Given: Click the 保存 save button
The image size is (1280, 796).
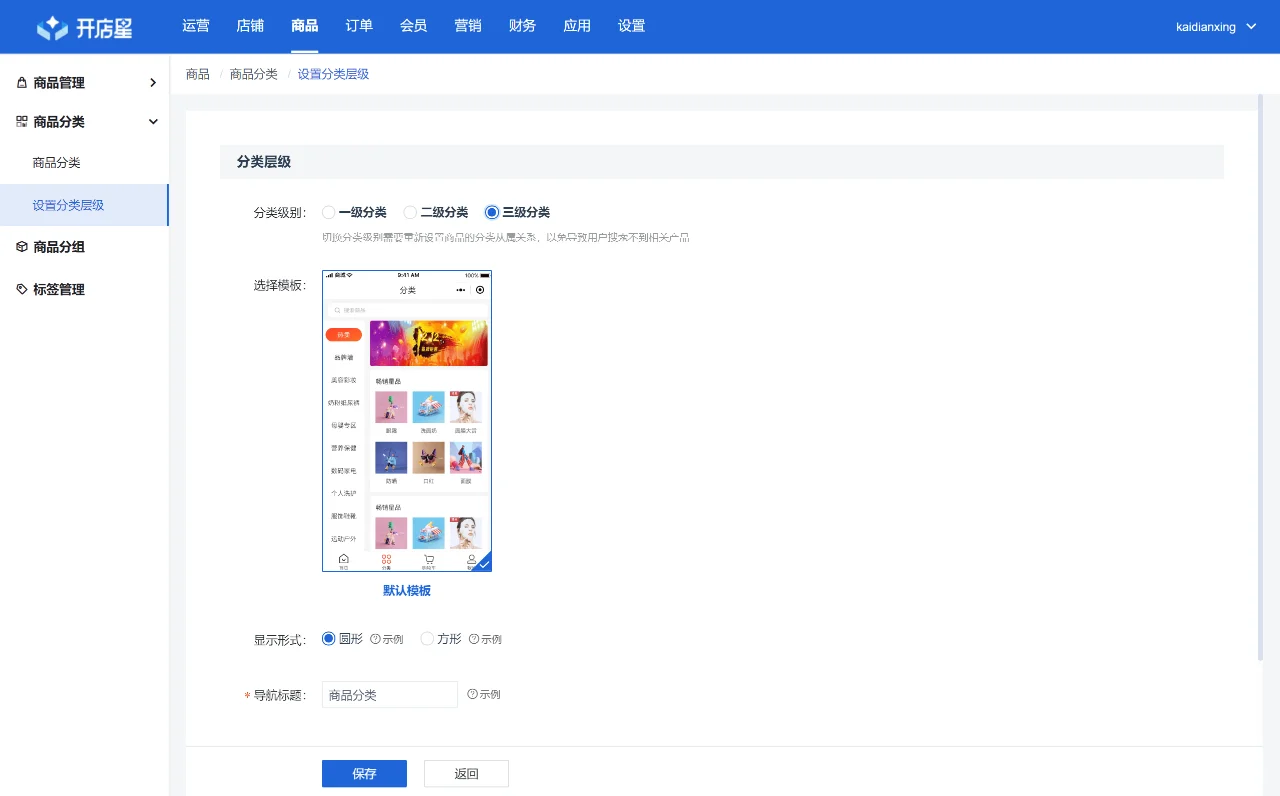Looking at the screenshot, I should 364,773.
